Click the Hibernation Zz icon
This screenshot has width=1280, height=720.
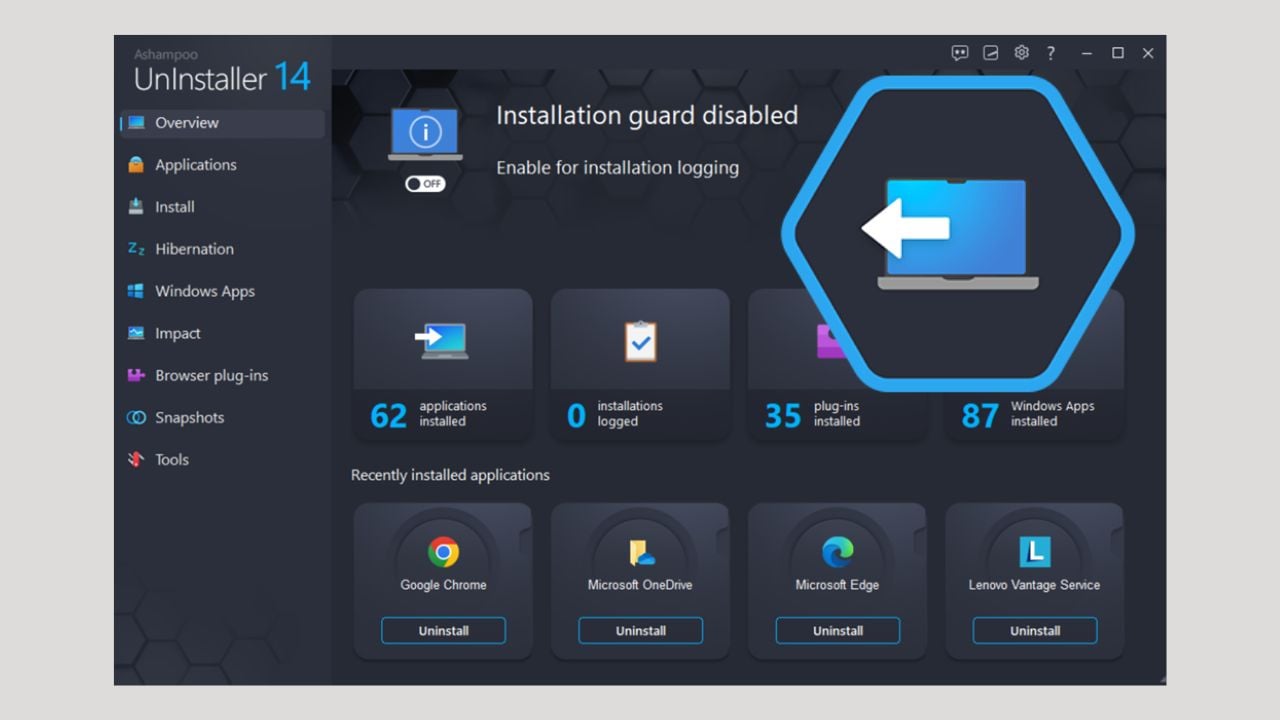136,249
